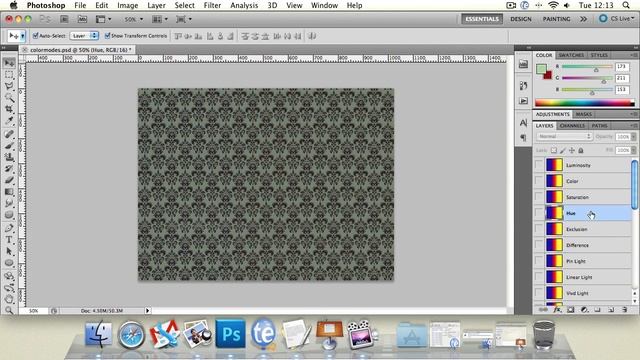Open the Image menu

pyautogui.click(x=128, y=5)
